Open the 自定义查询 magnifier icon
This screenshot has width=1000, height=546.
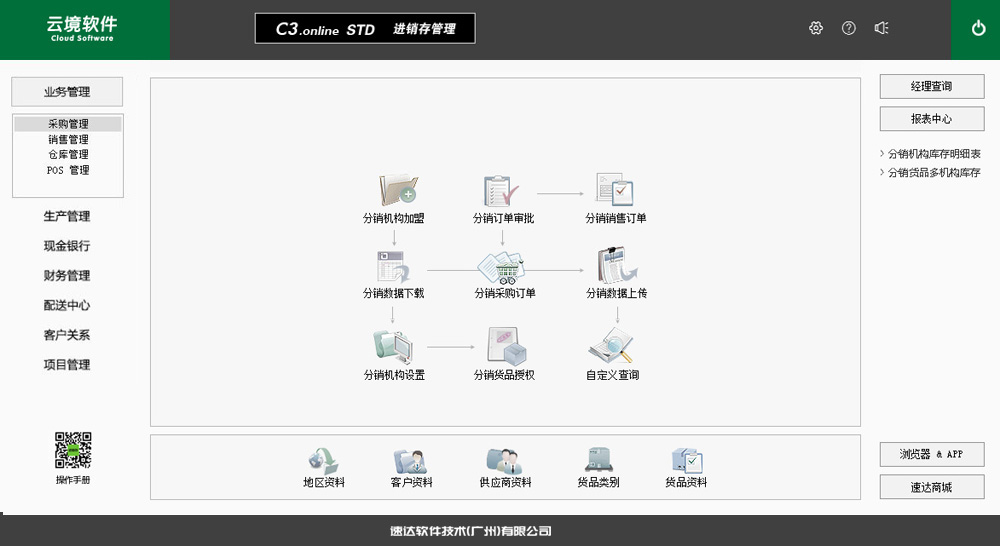pyautogui.click(x=612, y=346)
